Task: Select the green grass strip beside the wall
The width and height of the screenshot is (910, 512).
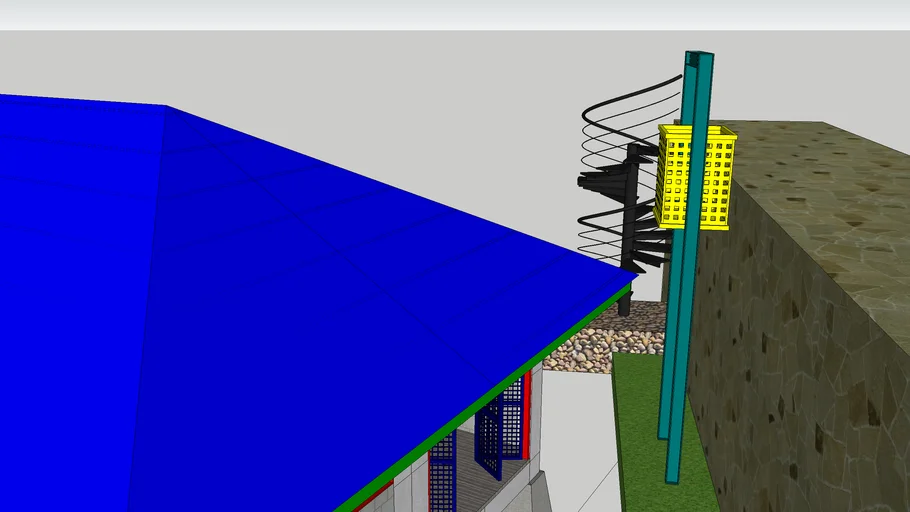Action: pos(640,430)
